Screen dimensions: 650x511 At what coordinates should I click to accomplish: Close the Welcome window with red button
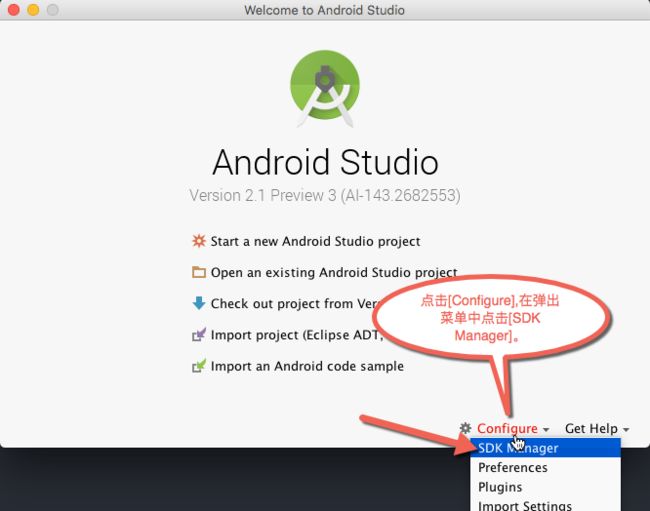coord(14,10)
